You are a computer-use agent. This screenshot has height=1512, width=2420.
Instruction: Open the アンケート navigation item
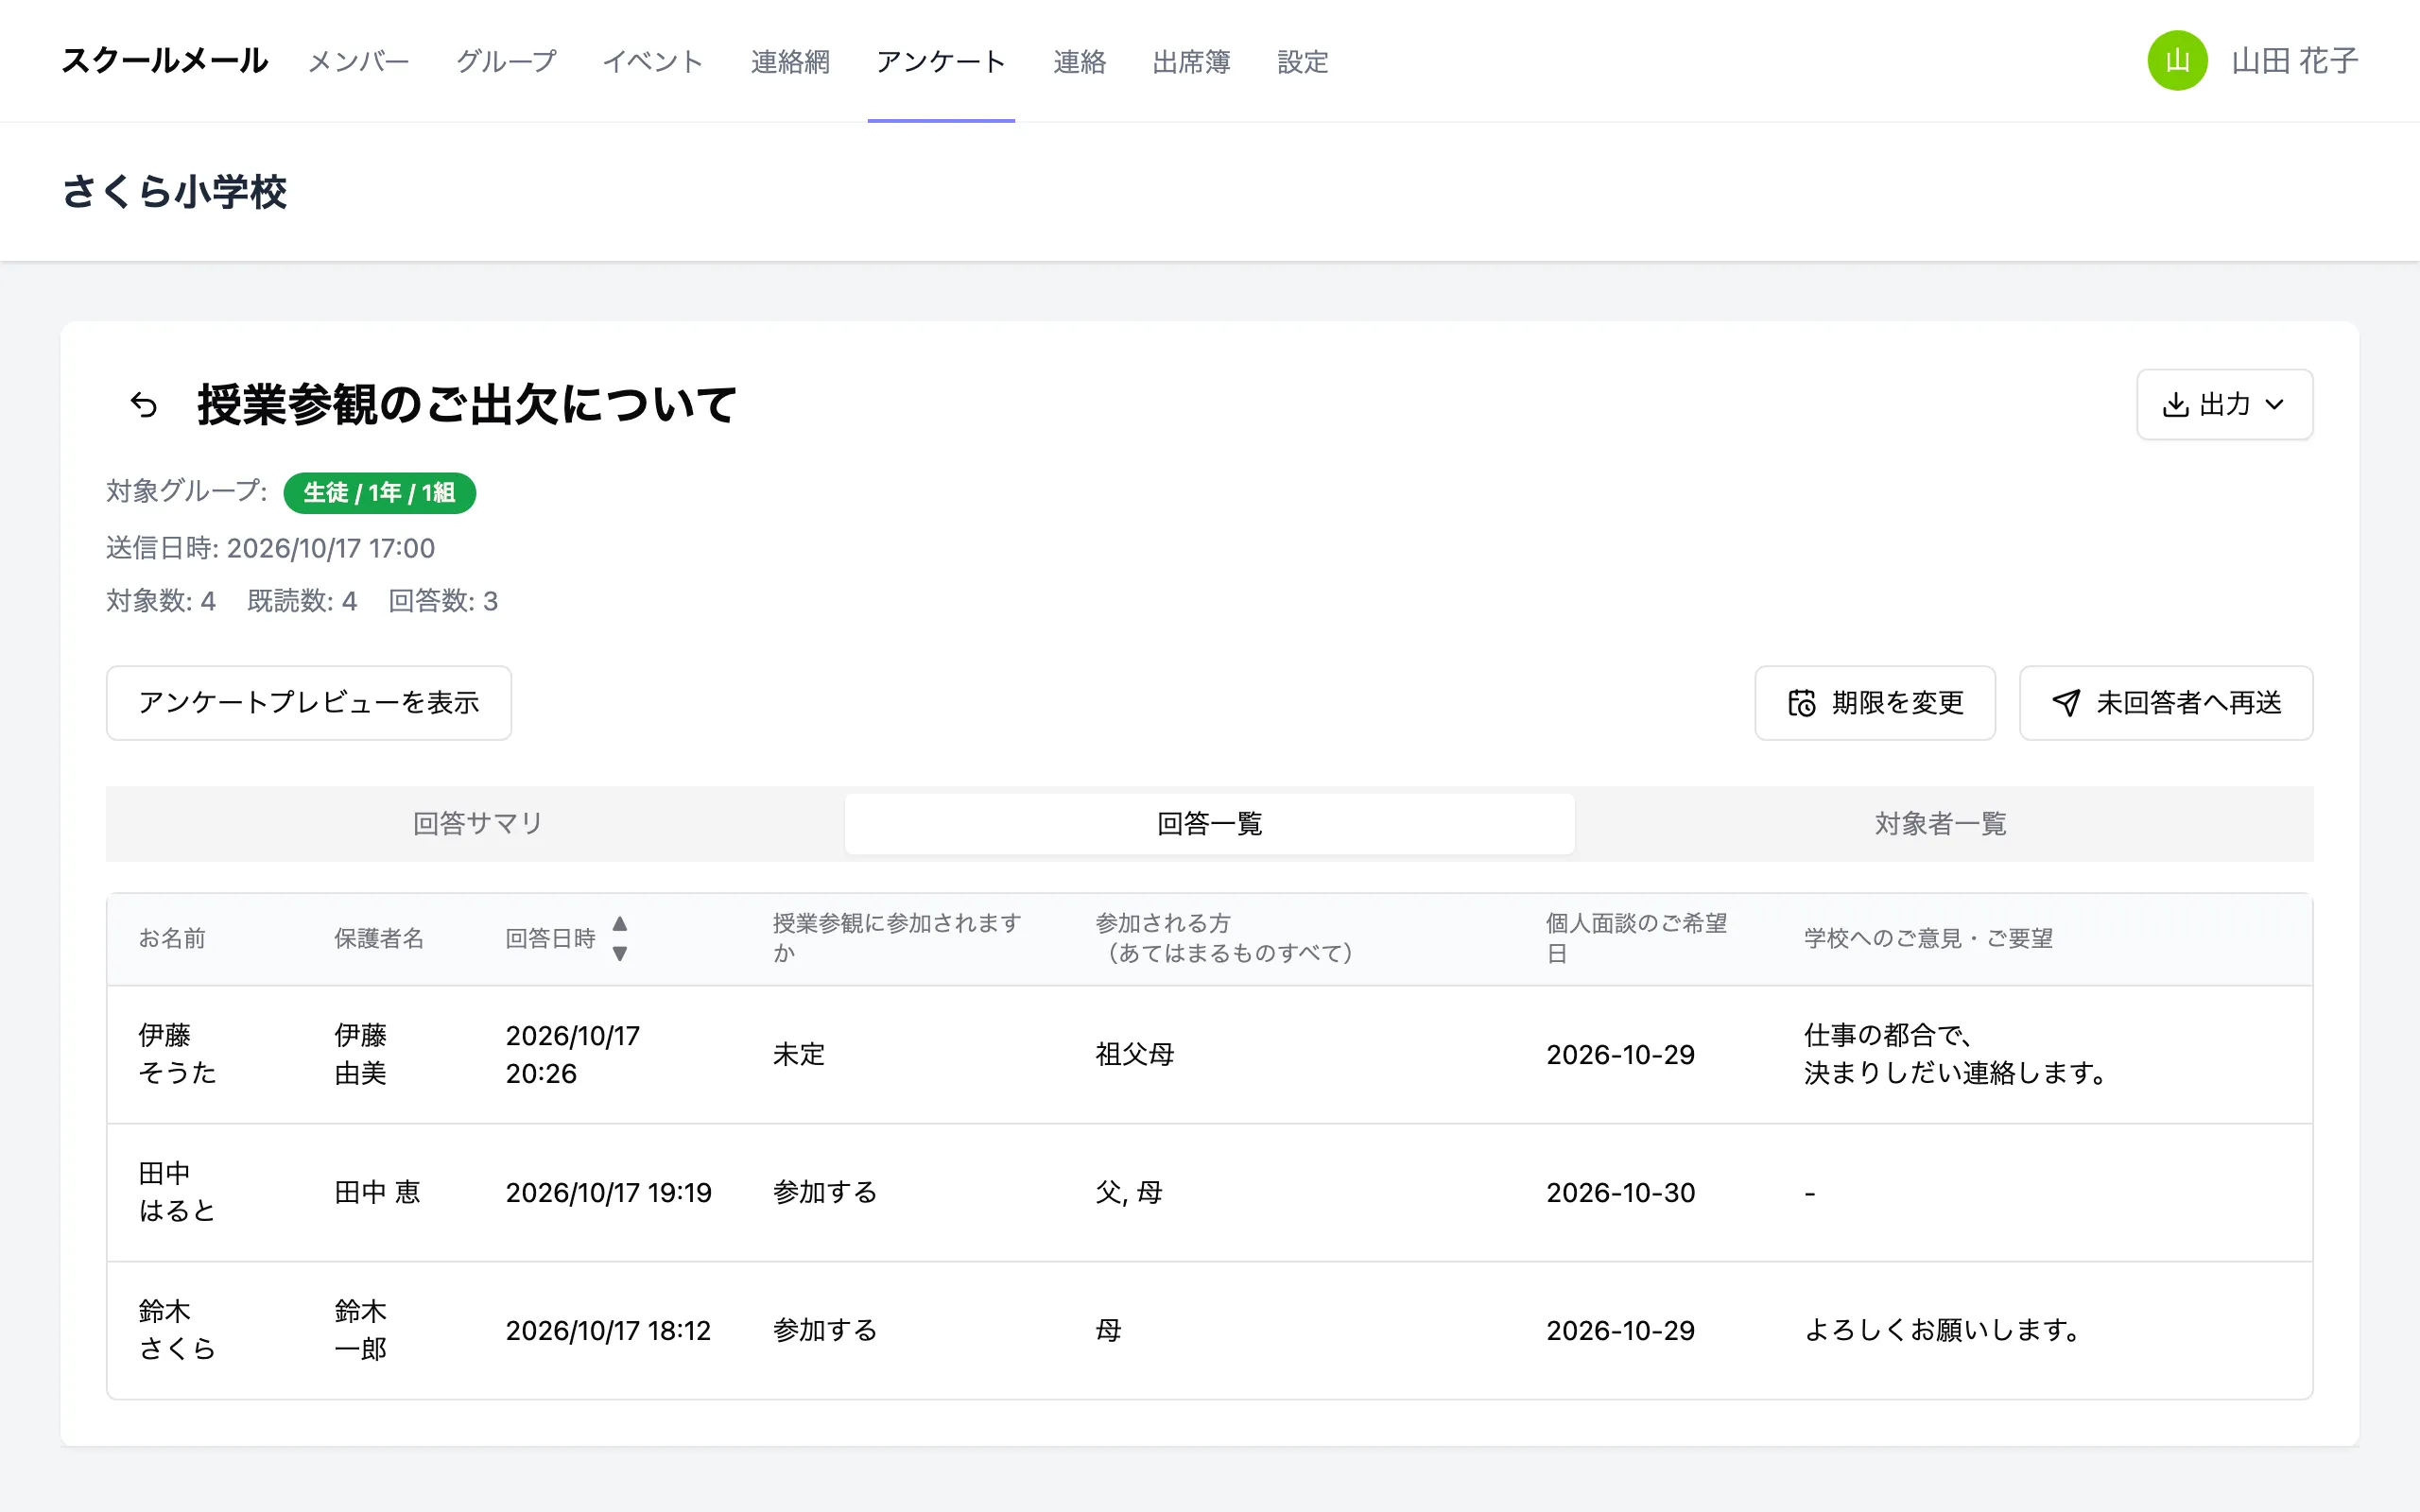tap(941, 62)
